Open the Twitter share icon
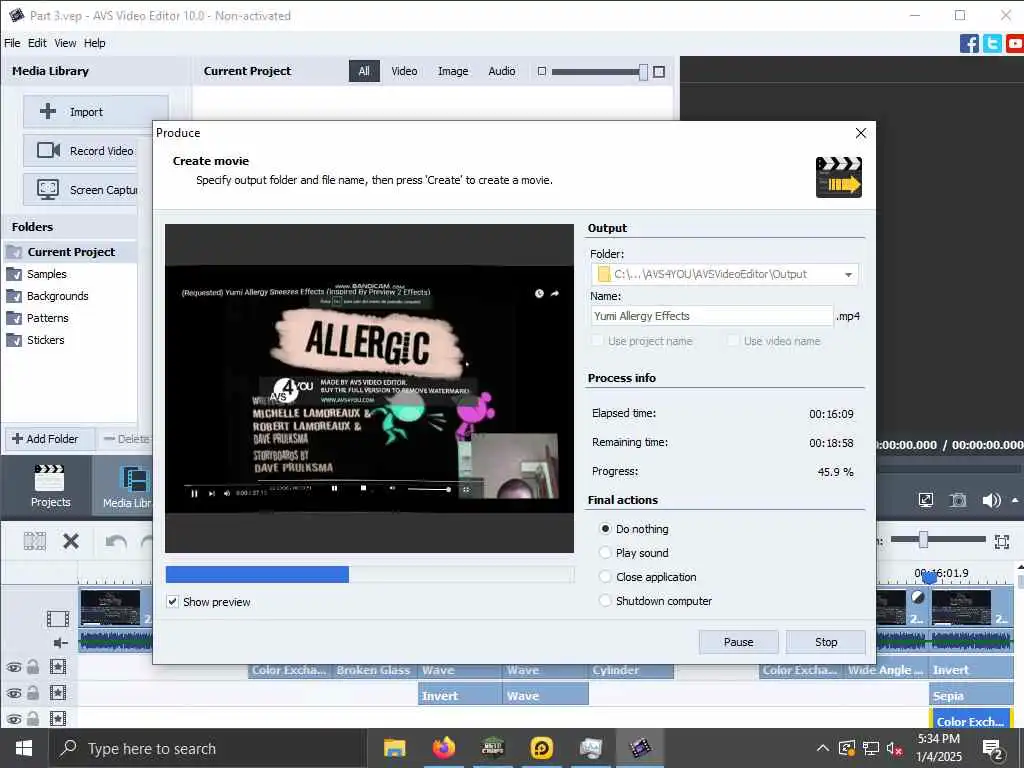The height and width of the screenshot is (768, 1024). pyautogui.click(x=992, y=43)
